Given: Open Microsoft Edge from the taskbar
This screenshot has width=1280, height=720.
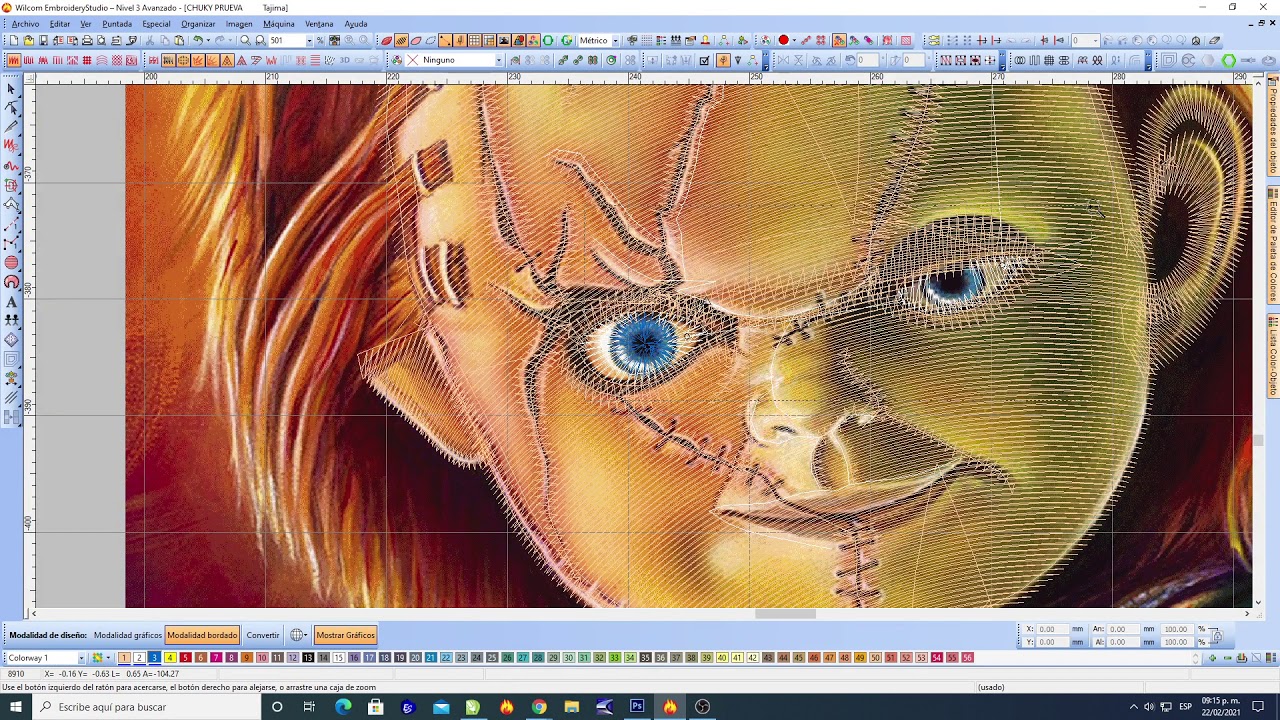Looking at the screenshot, I should coord(343,707).
